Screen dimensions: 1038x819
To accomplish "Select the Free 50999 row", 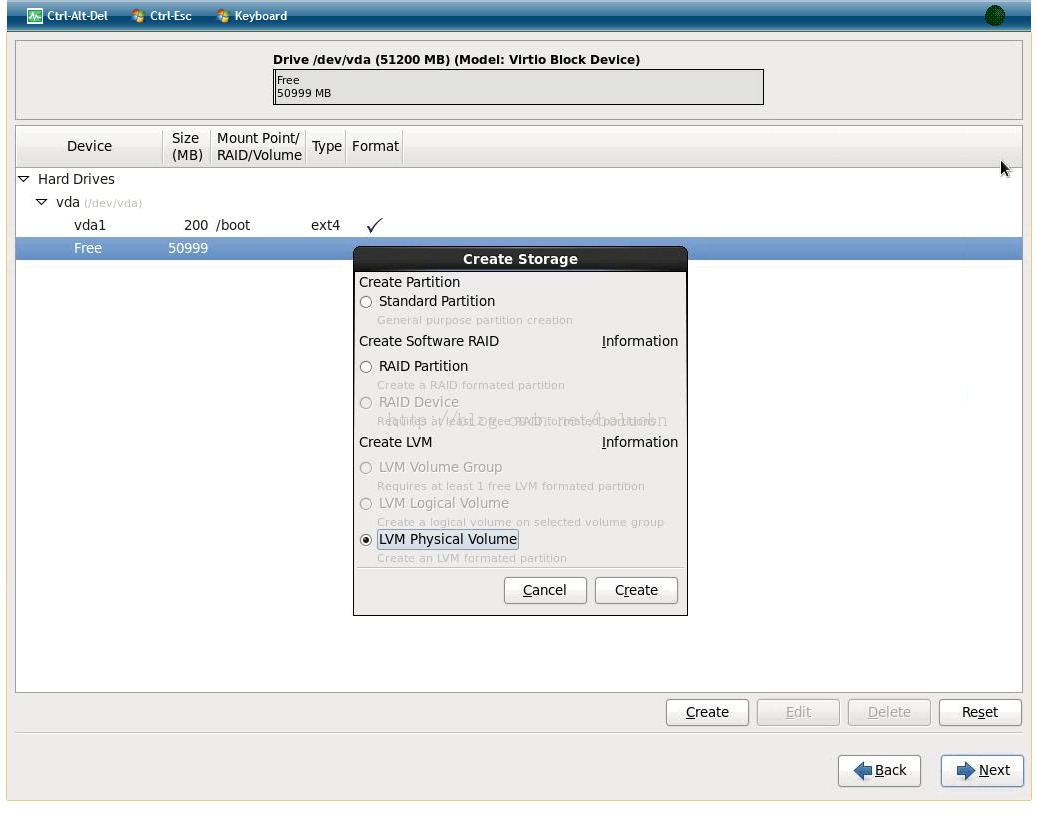I will click(x=519, y=248).
